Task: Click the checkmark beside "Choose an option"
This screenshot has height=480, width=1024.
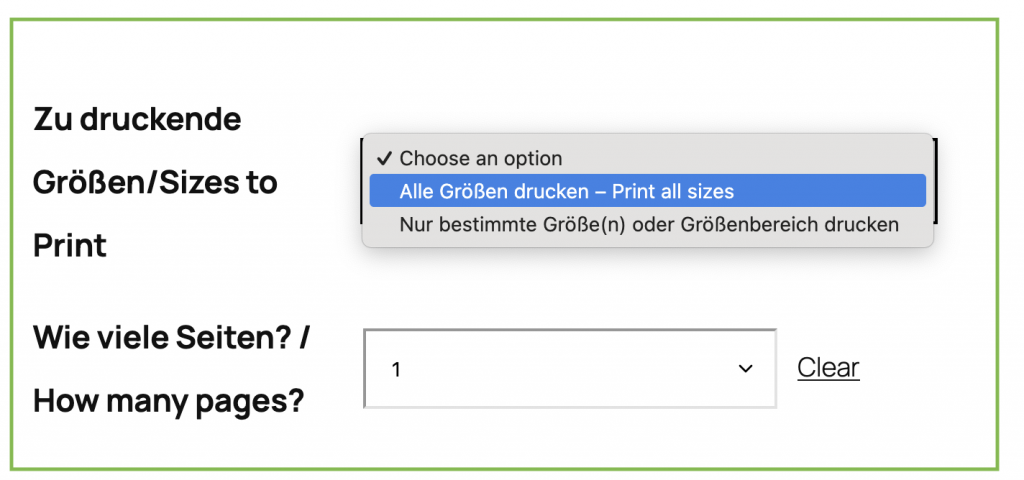Action: tap(383, 158)
